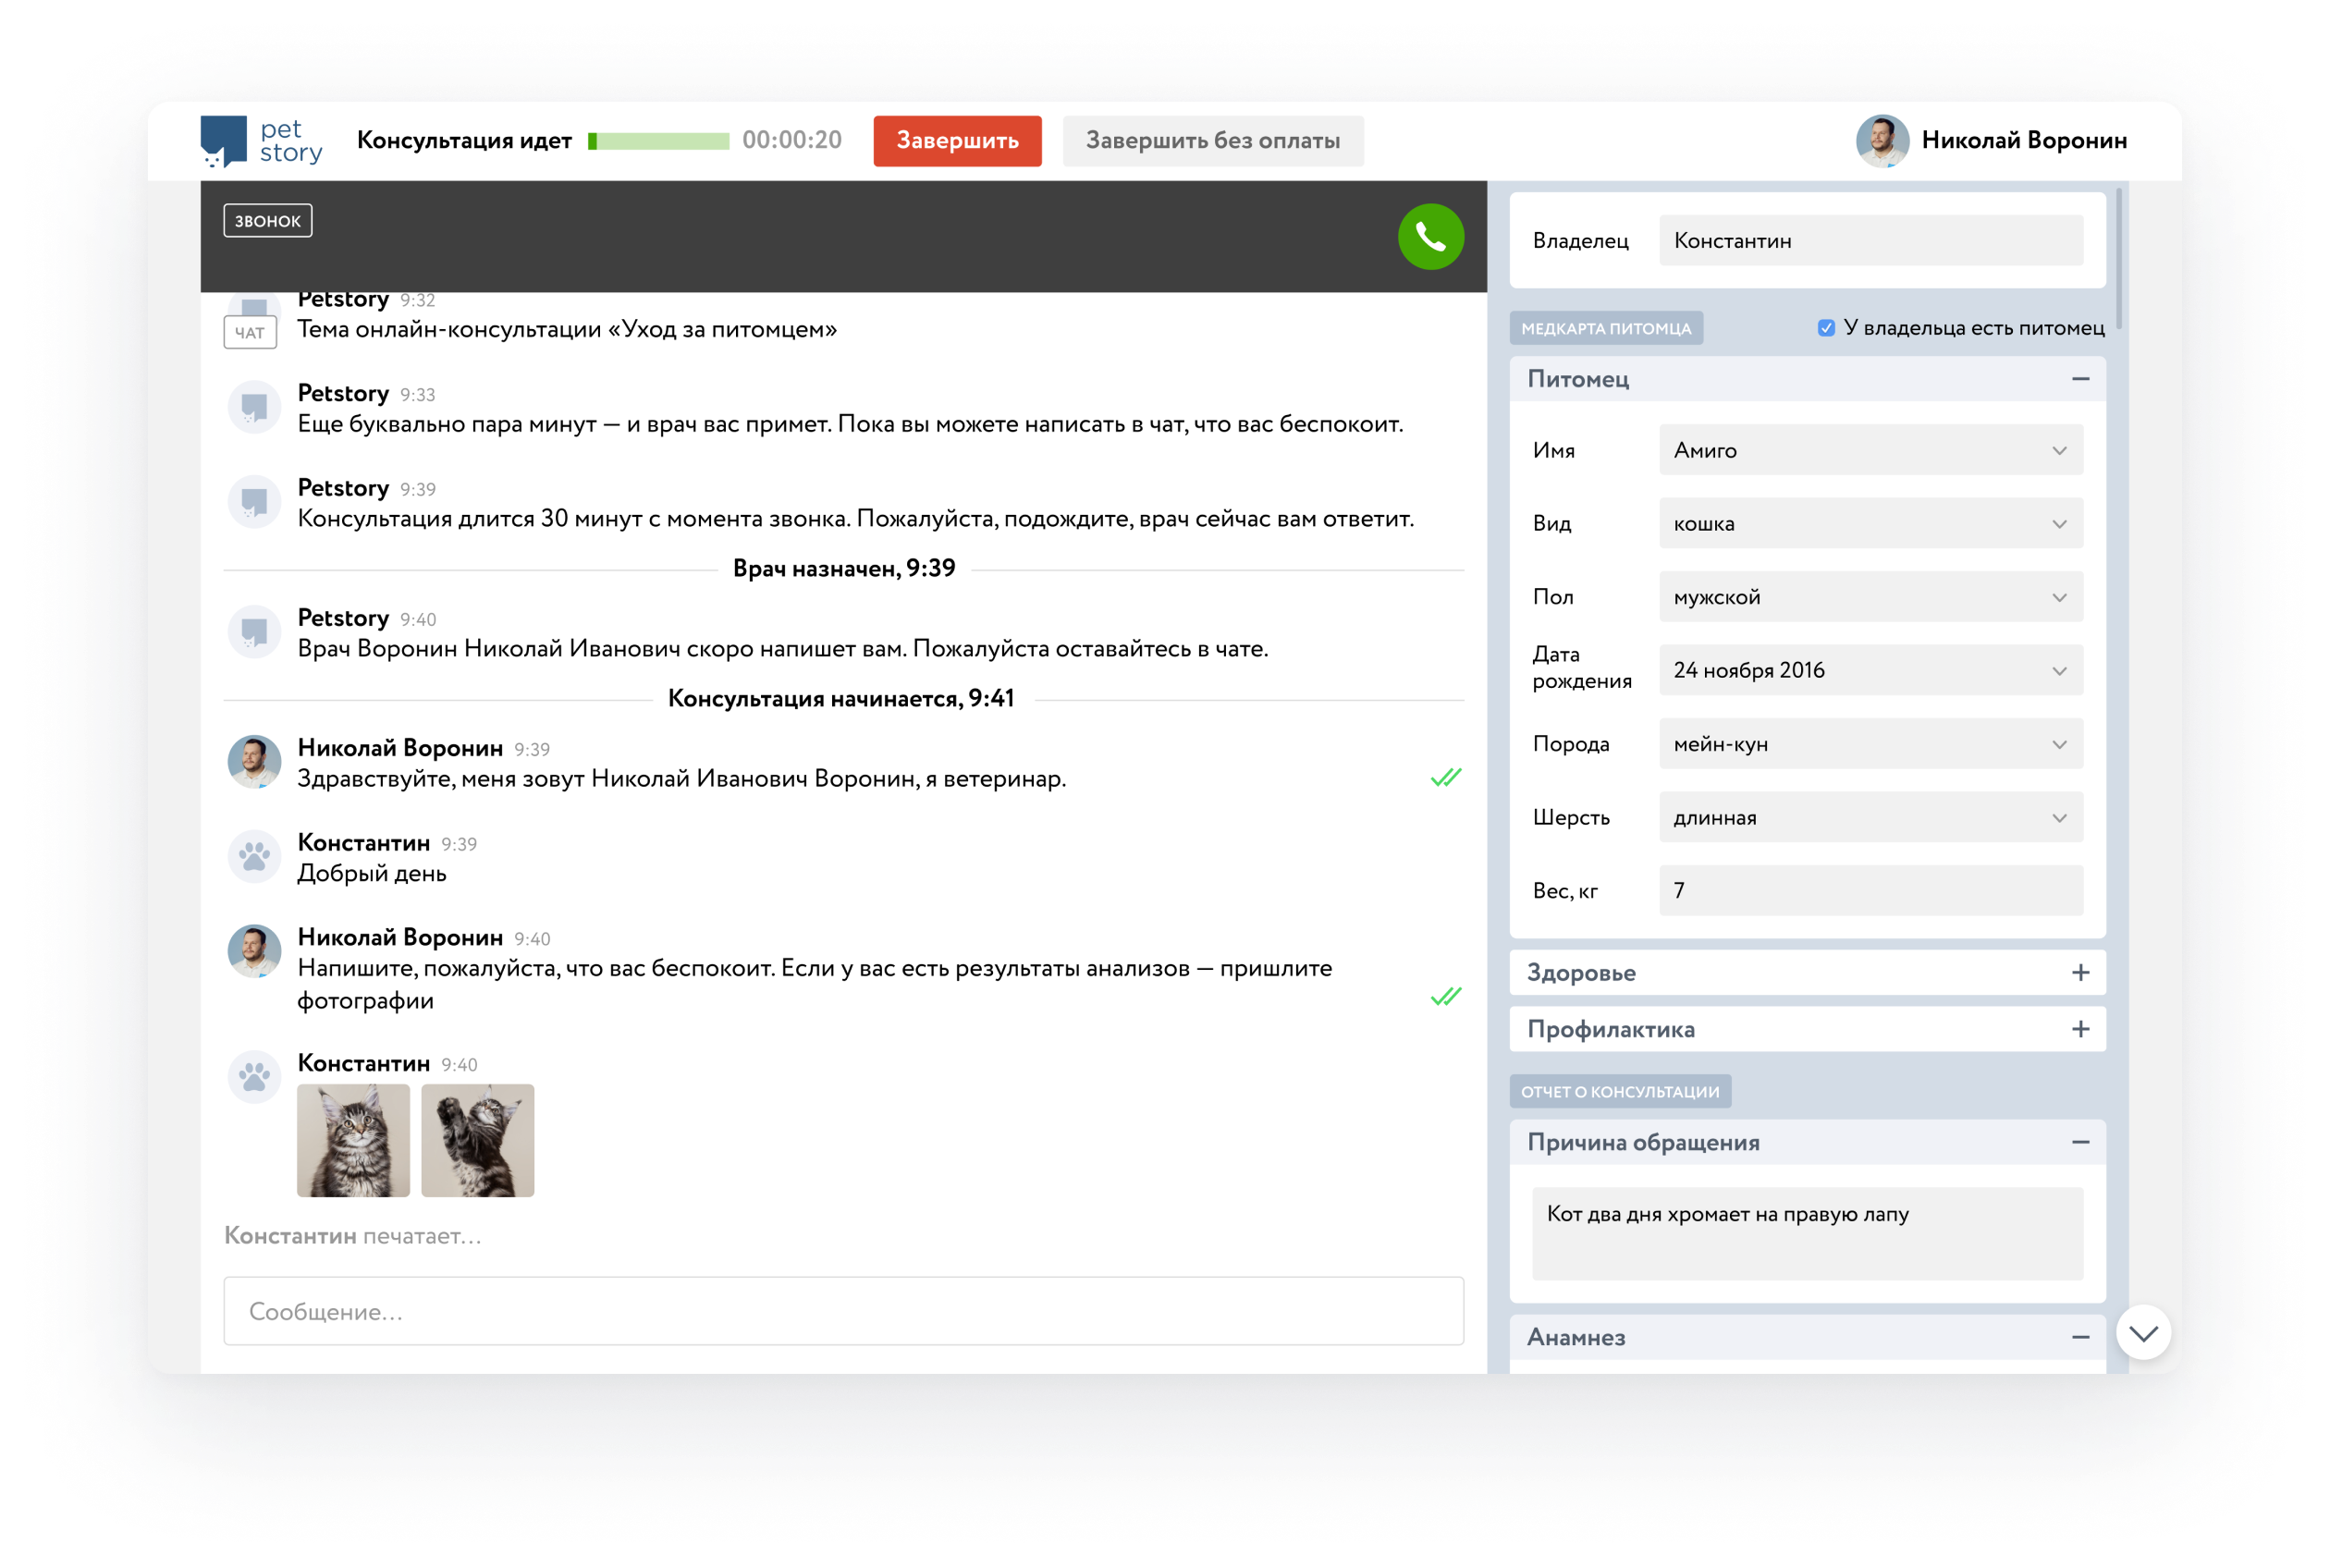Click the Причина обращения text area
Viewport: 2330px width, 1568px height.
tap(1806, 1233)
